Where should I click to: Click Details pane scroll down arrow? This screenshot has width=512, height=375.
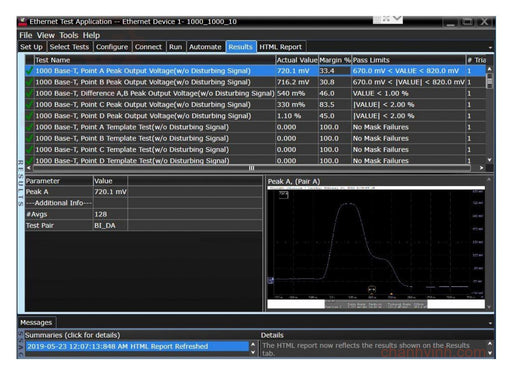[490, 352]
